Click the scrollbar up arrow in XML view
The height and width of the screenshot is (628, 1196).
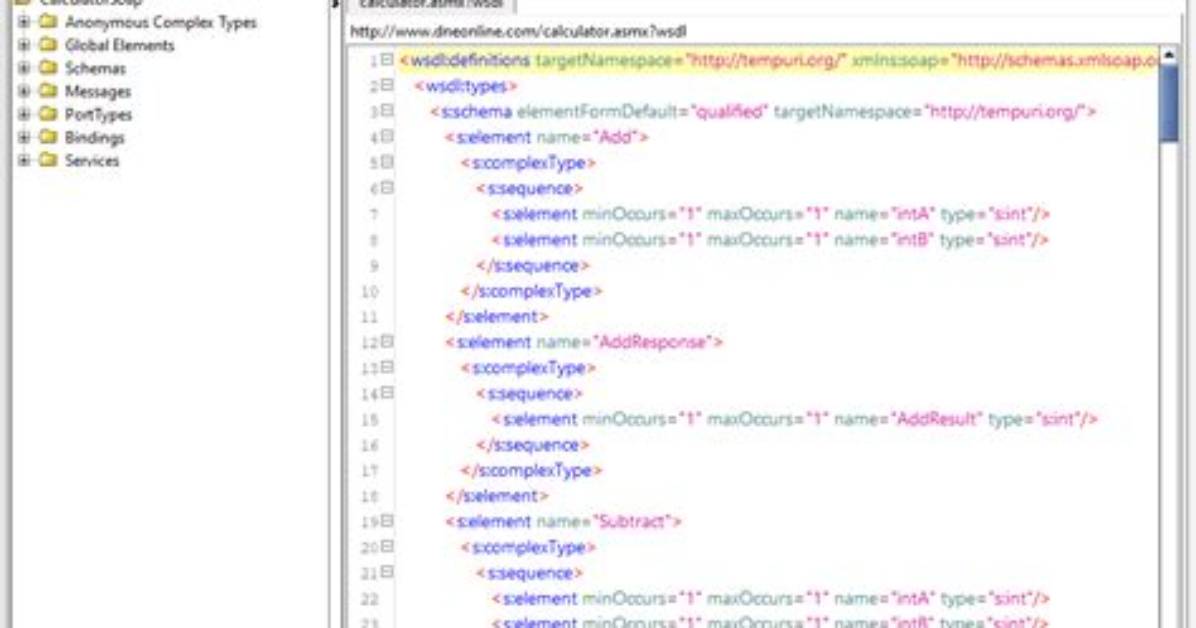point(1169,55)
